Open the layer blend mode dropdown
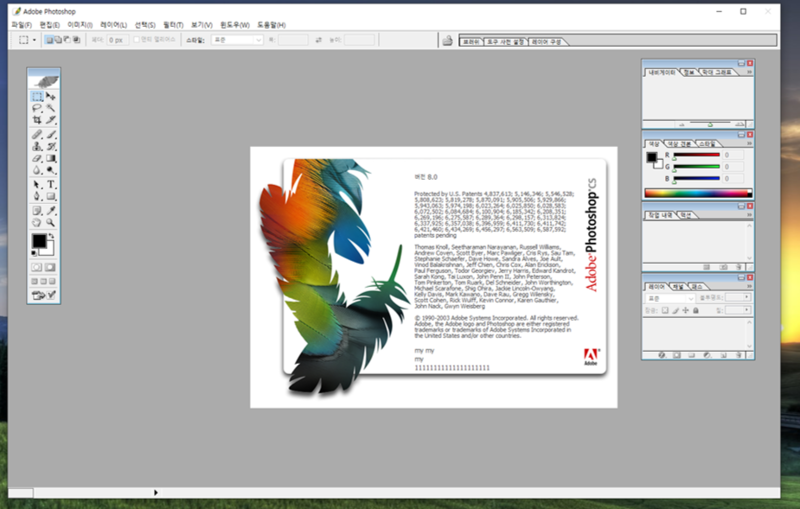 pyautogui.click(x=670, y=298)
